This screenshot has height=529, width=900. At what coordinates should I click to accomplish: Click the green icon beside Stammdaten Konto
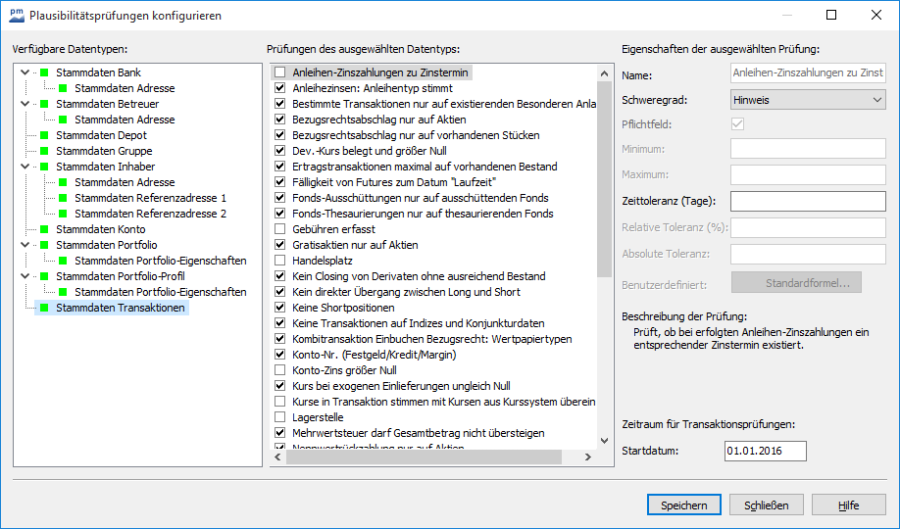44,229
